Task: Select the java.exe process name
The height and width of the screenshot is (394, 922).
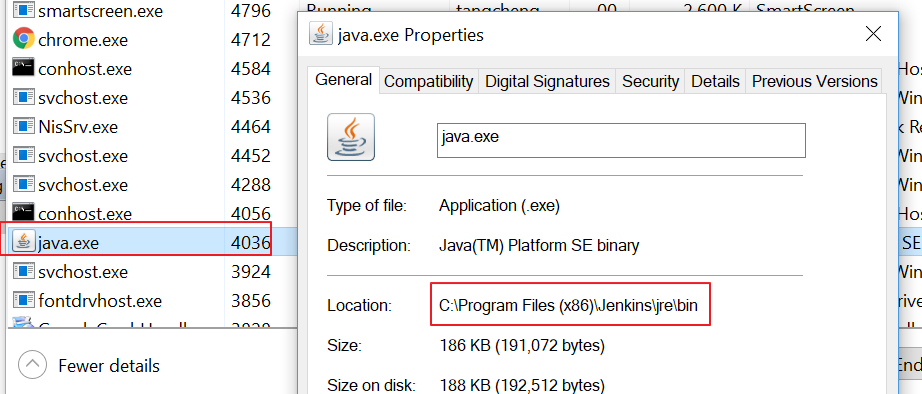Action: coord(68,243)
